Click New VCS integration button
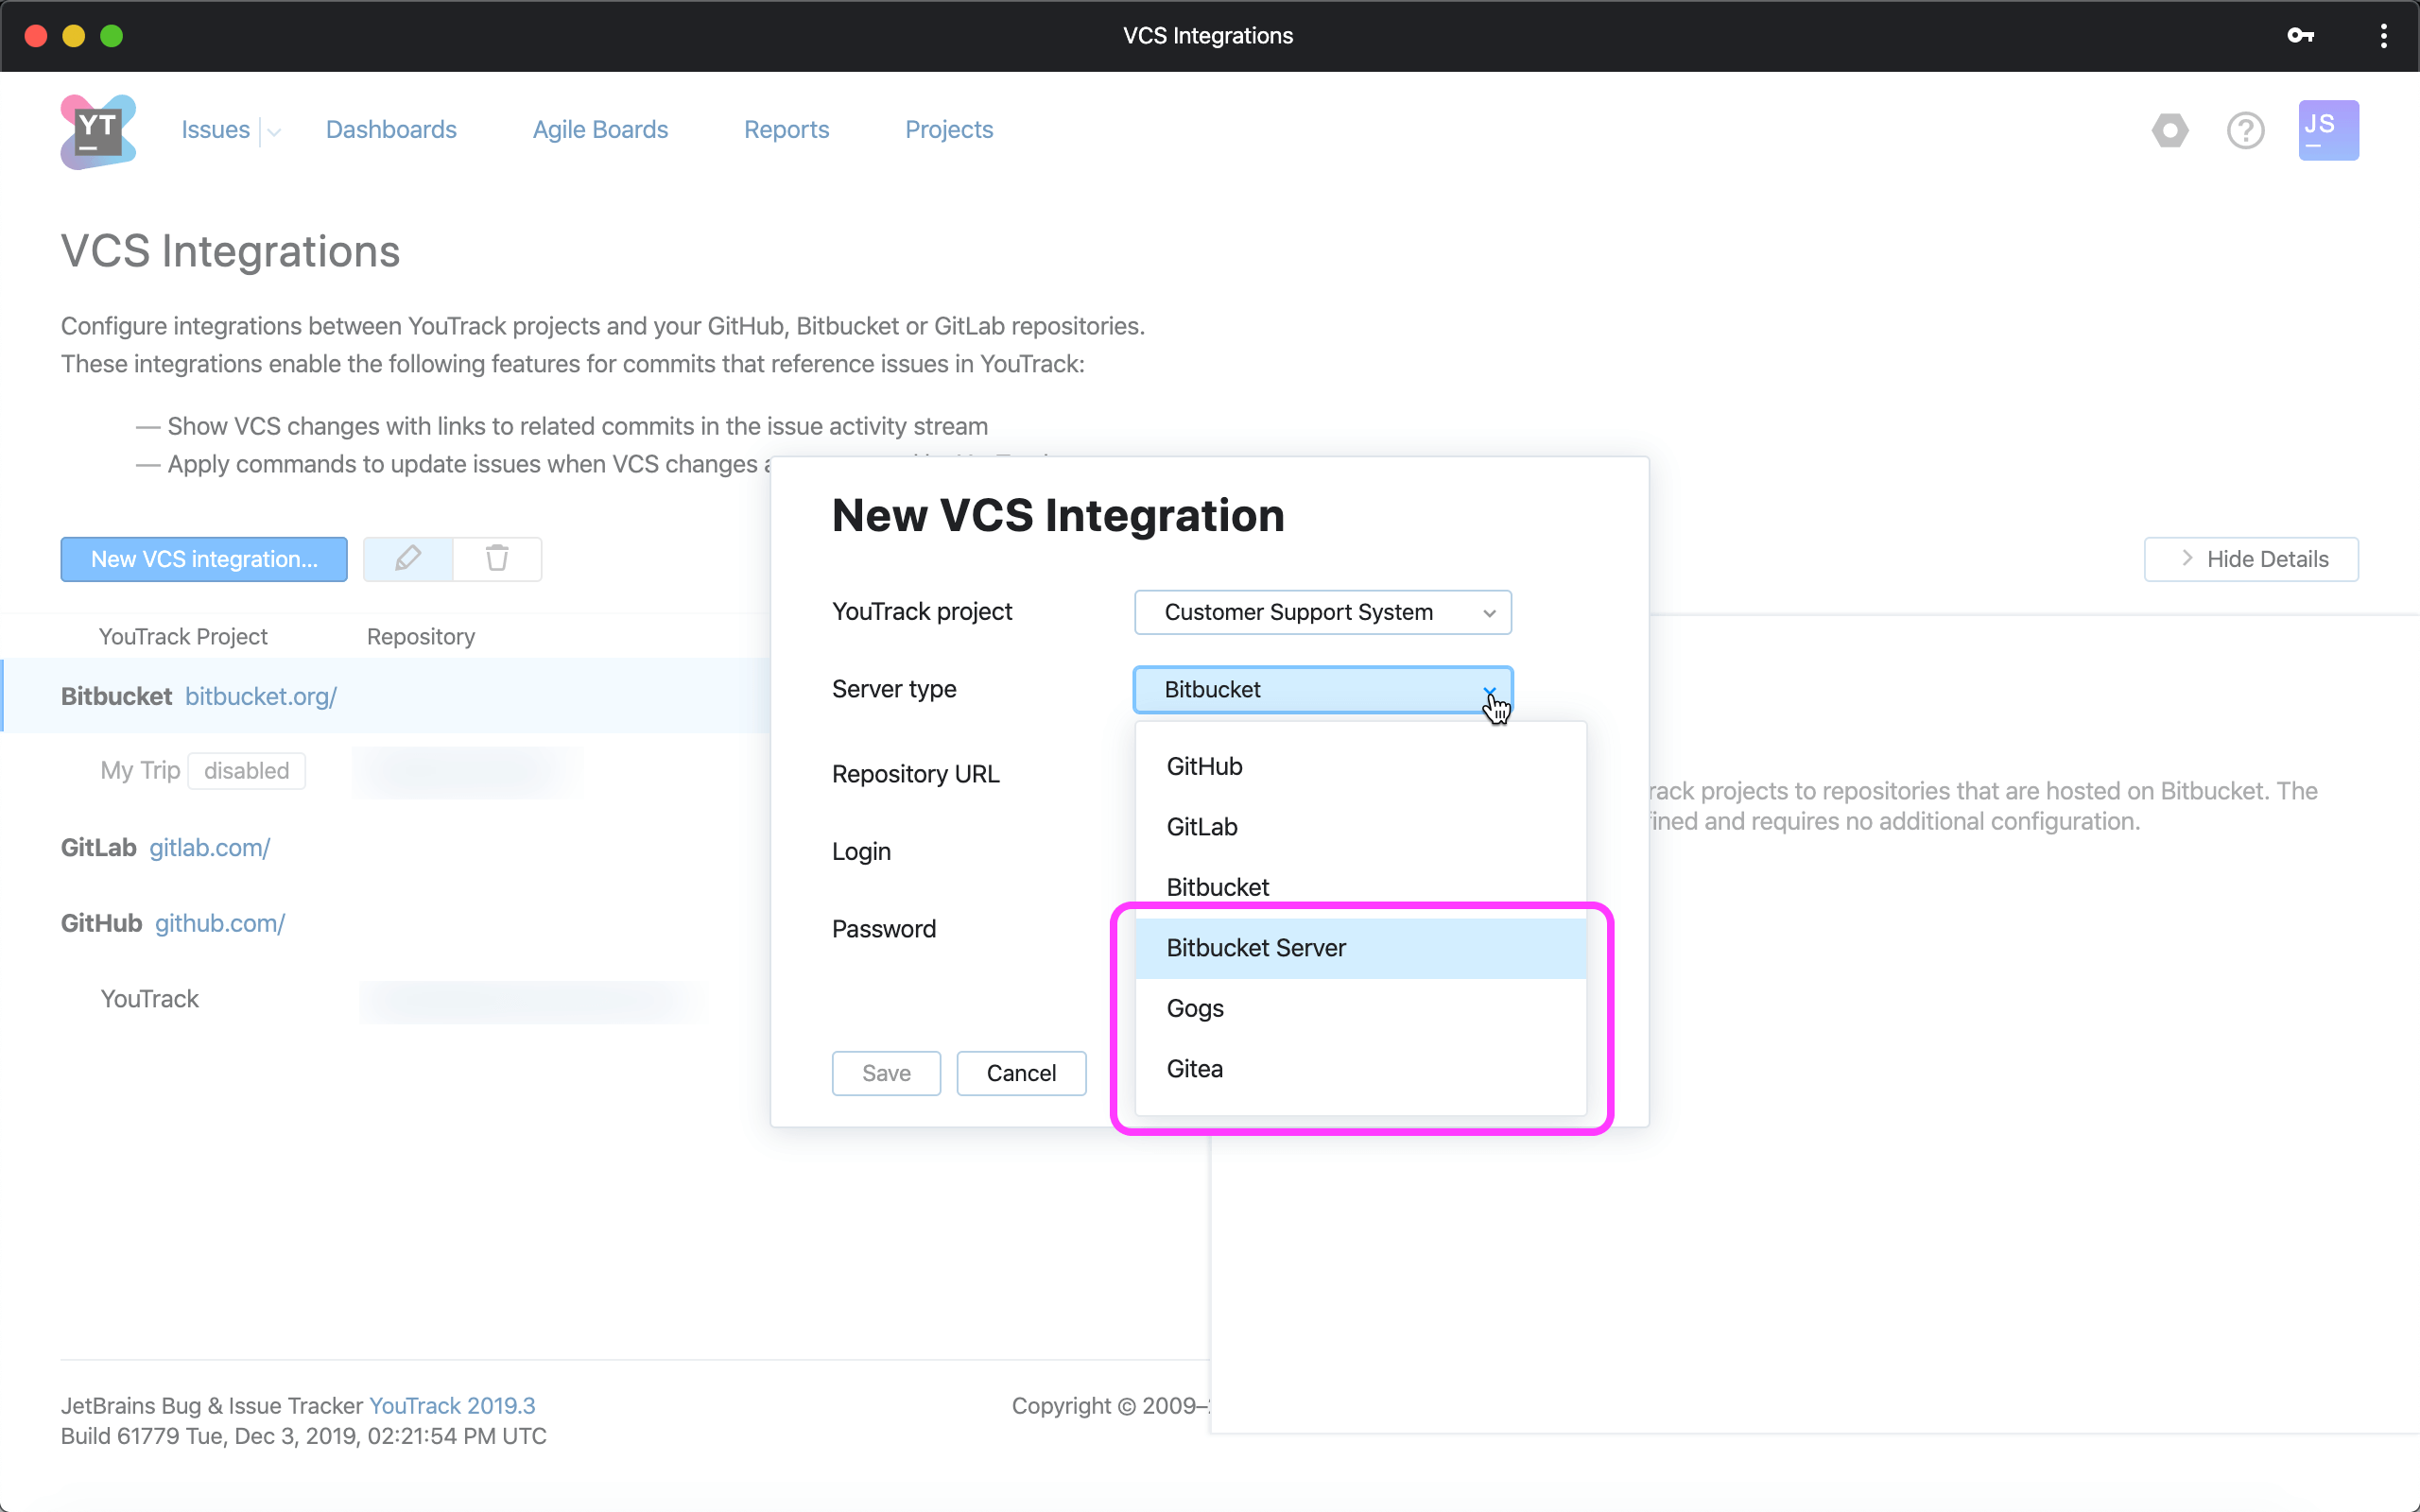The height and width of the screenshot is (1512, 2420). [204, 559]
